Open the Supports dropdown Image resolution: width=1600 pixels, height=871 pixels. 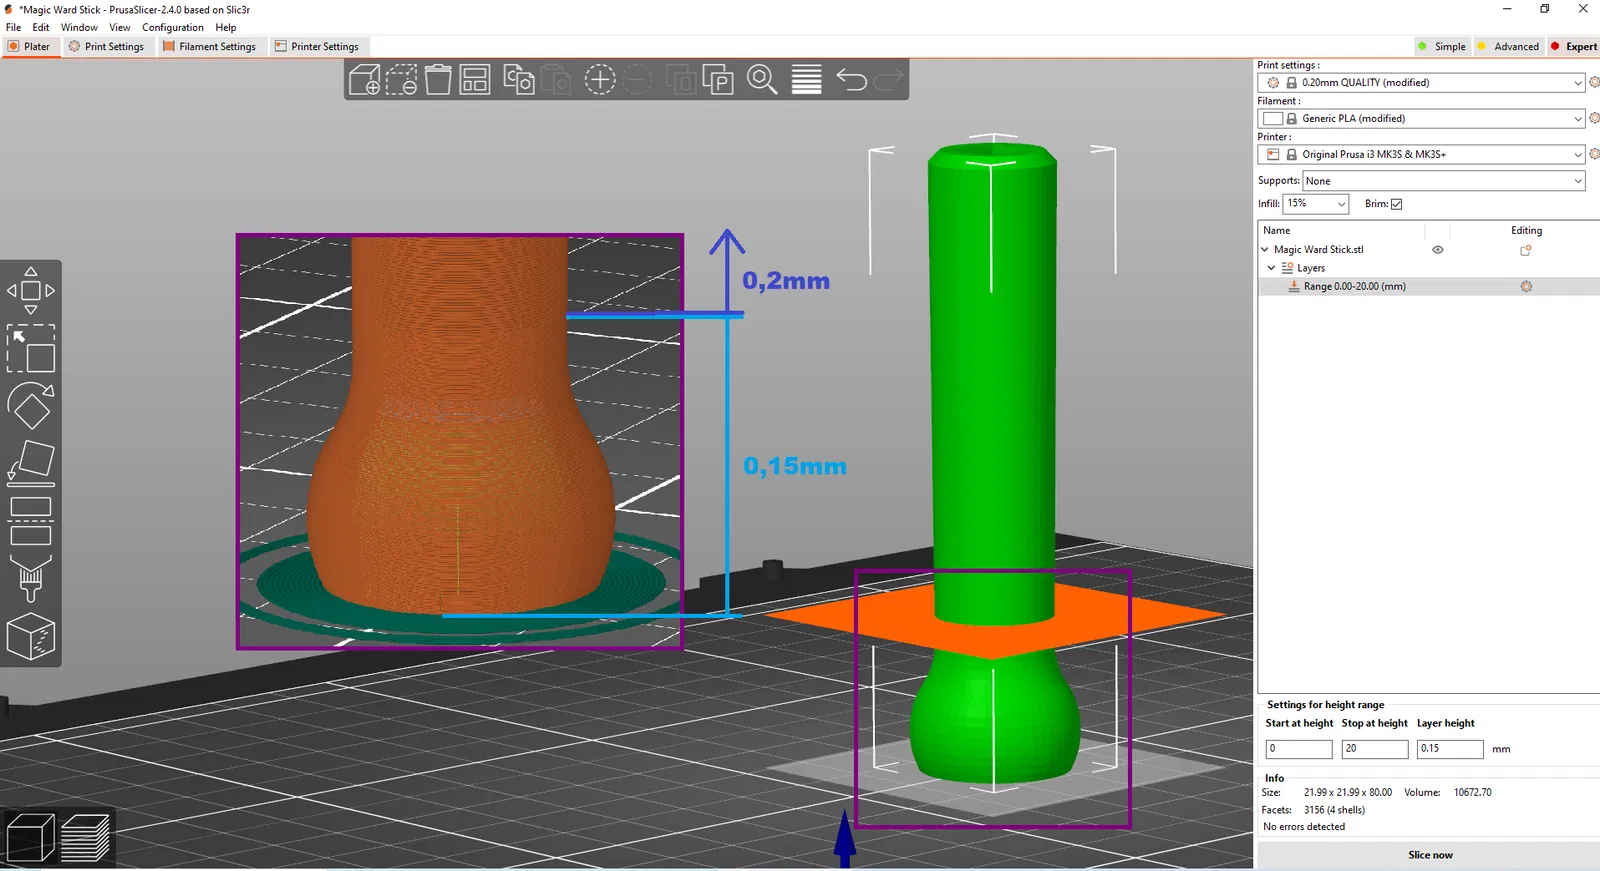click(x=1444, y=181)
